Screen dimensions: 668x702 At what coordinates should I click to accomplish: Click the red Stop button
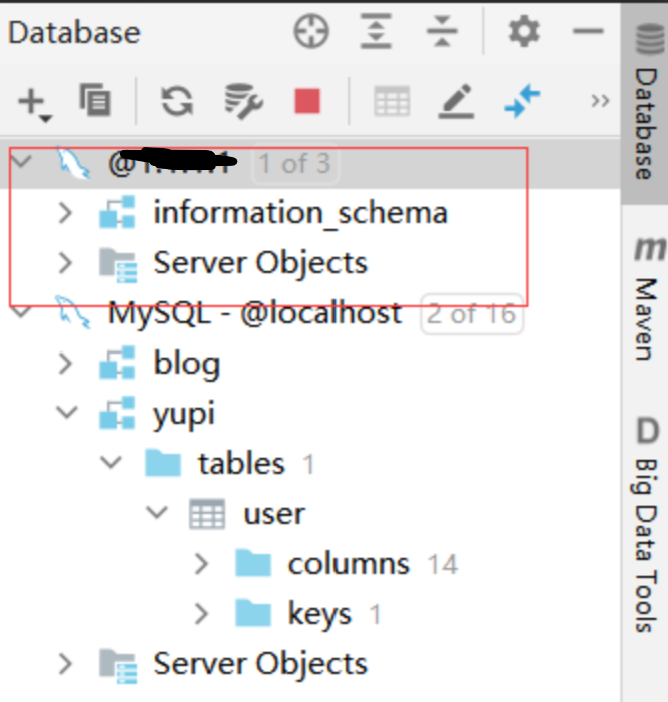307,100
